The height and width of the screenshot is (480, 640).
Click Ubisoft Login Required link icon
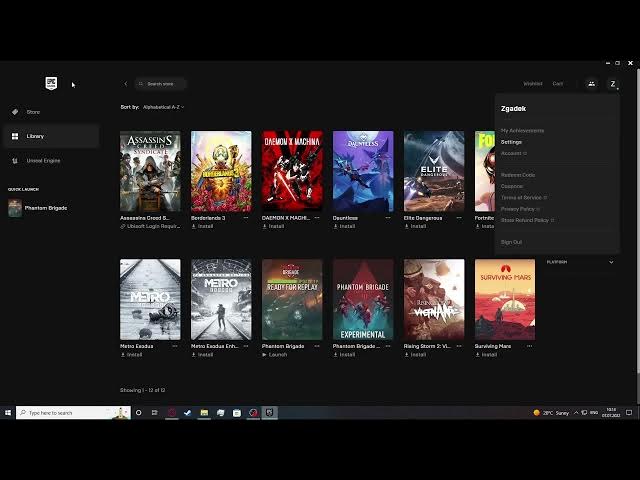(122, 226)
